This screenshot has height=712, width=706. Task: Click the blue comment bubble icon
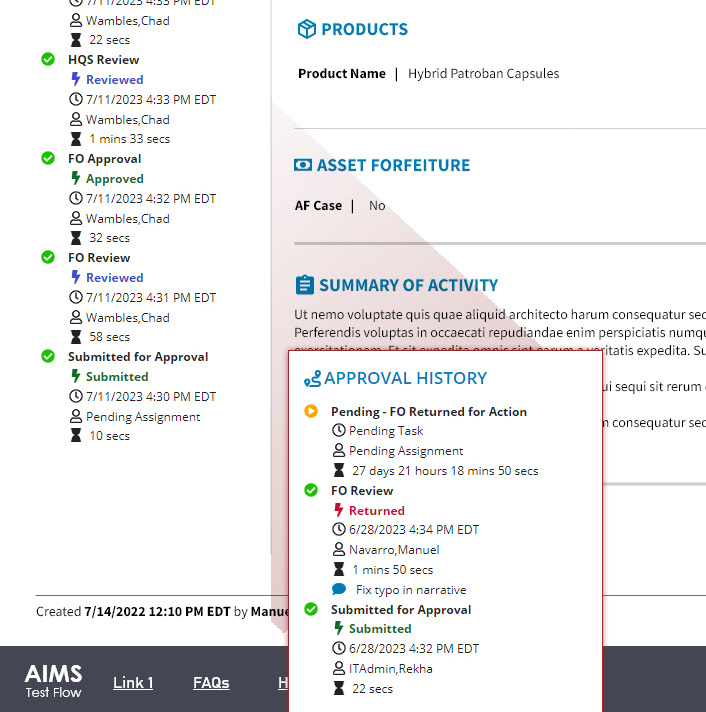[x=339, y=589]
